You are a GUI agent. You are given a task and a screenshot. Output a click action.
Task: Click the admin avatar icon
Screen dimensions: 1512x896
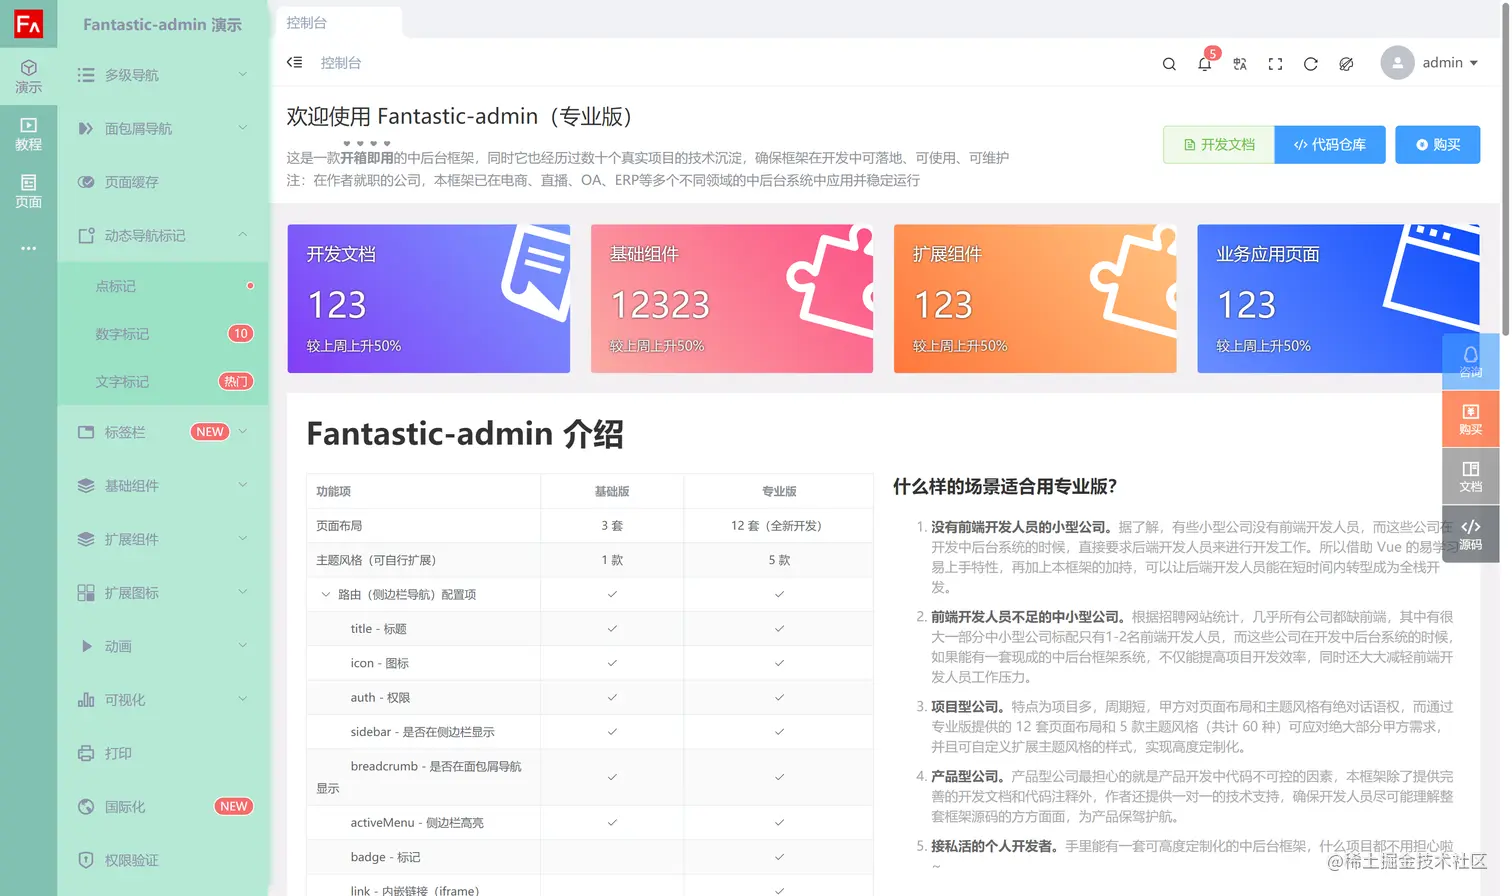[x=1397, y=63]
